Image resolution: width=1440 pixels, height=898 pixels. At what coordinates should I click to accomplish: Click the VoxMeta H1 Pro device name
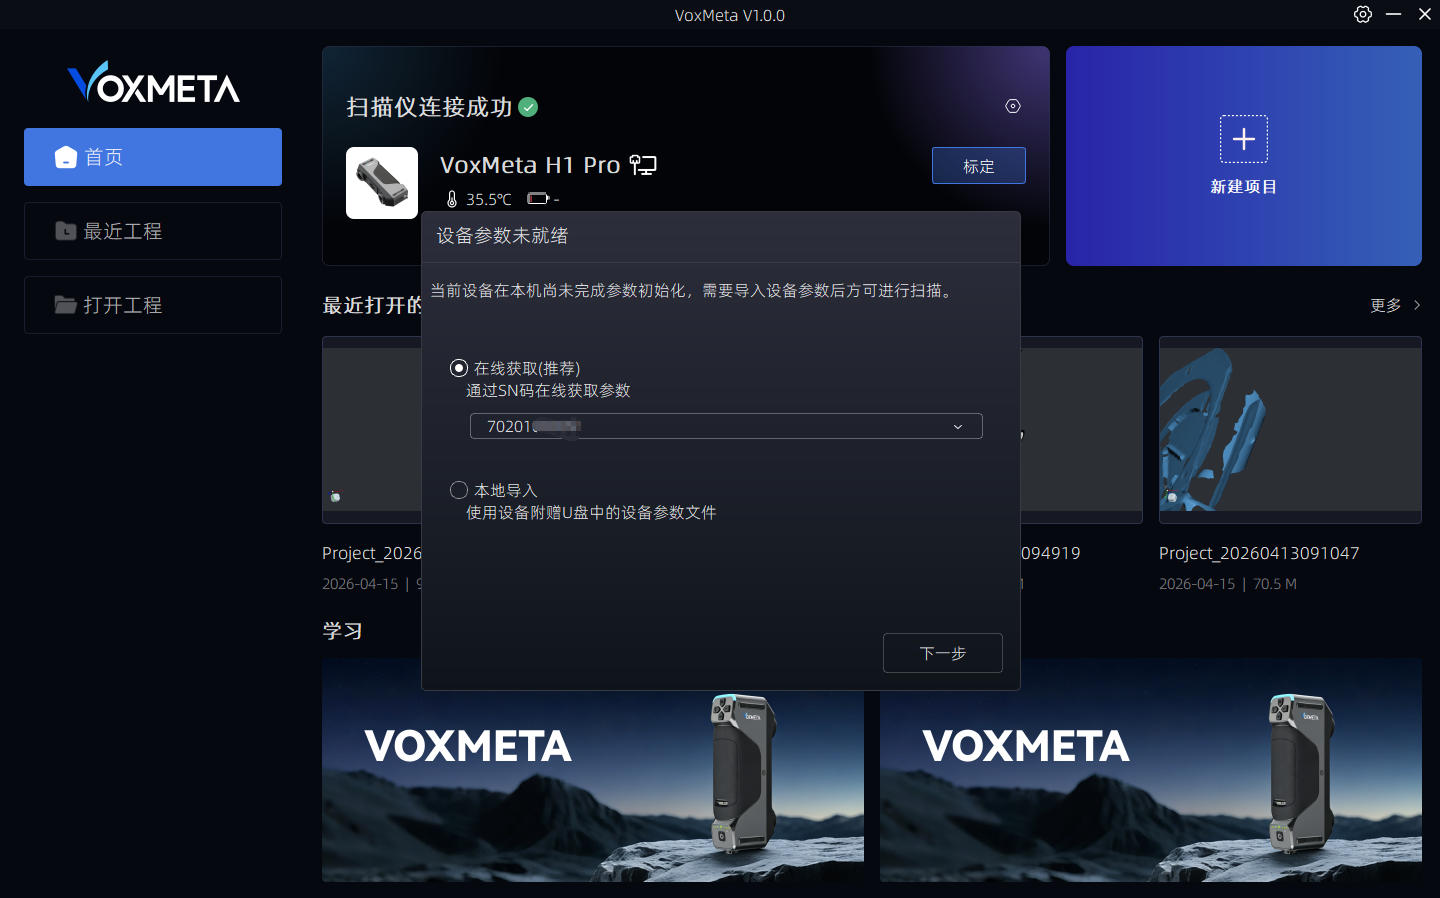coord(530,165)
